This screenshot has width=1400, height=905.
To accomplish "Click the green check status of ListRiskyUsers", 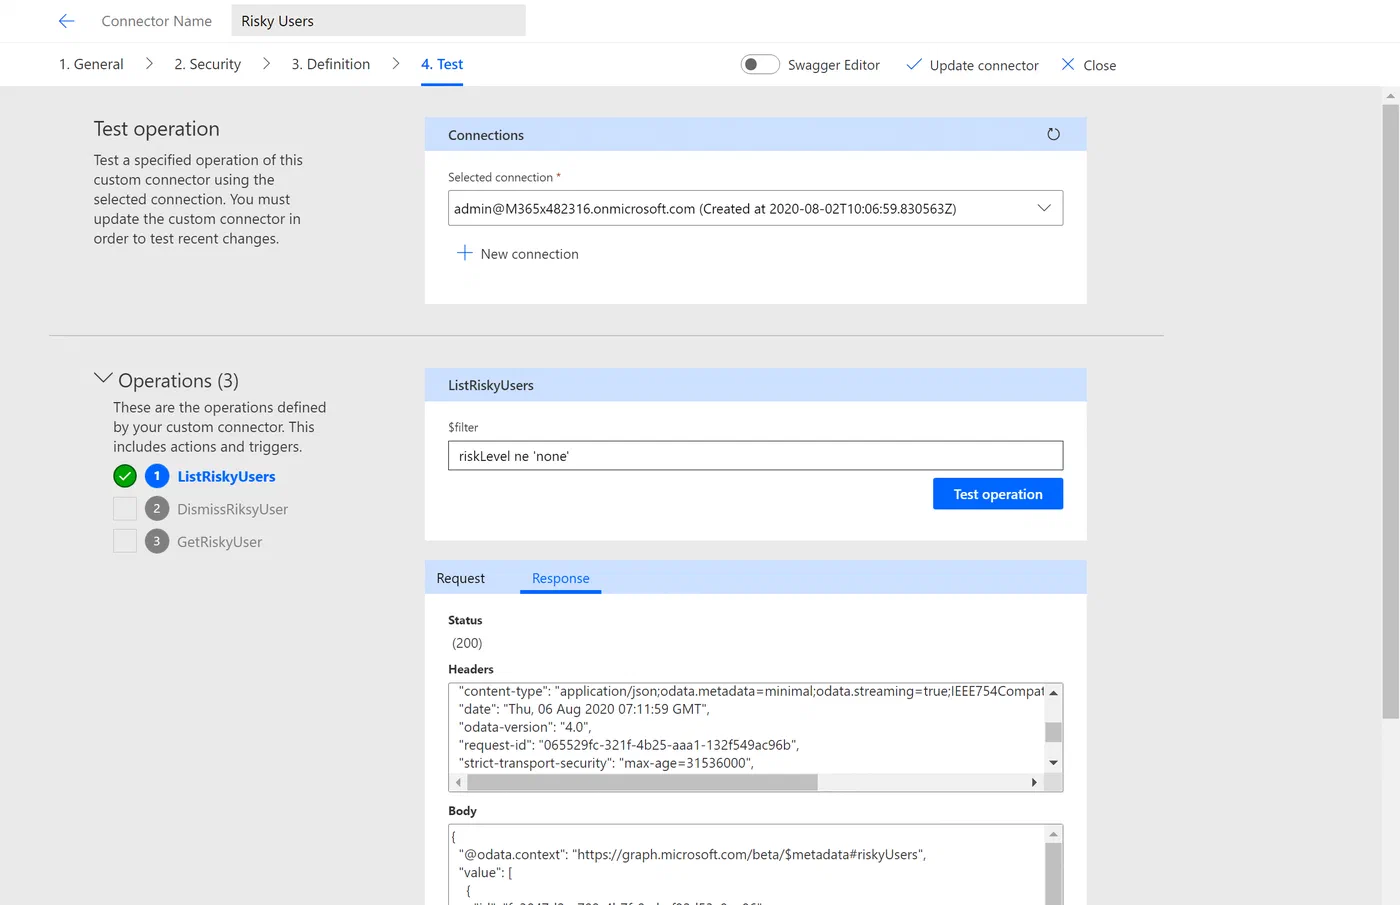I will coord(125,476).
